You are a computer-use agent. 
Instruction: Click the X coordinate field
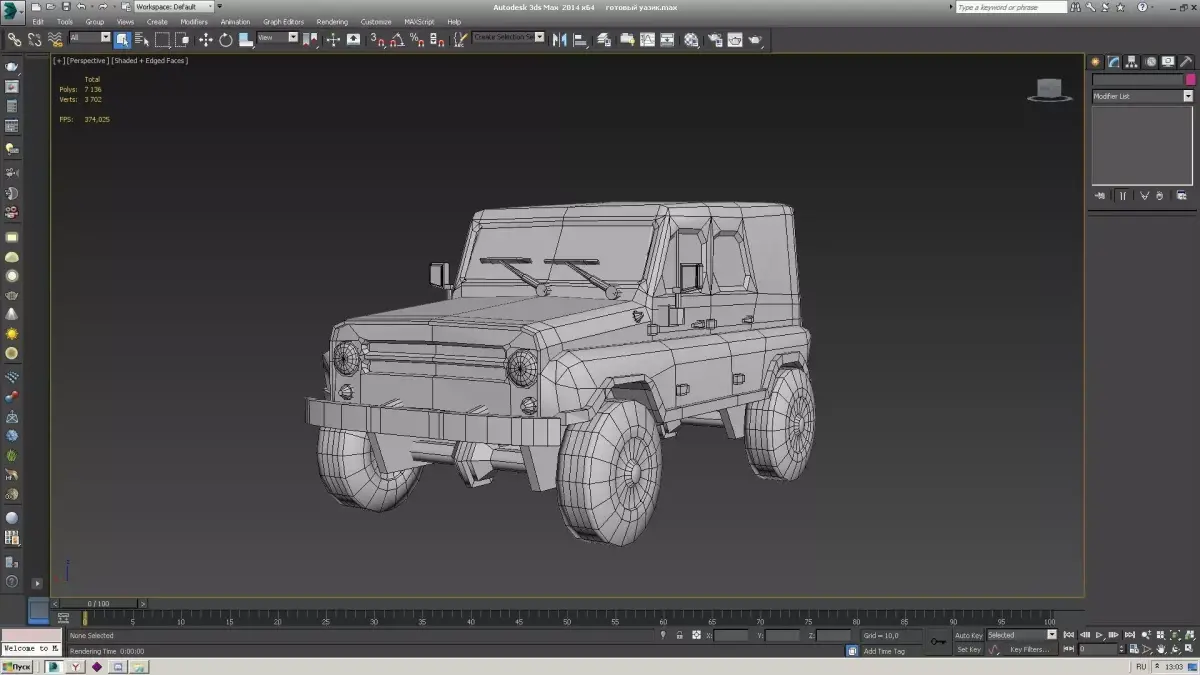(731, 635)
